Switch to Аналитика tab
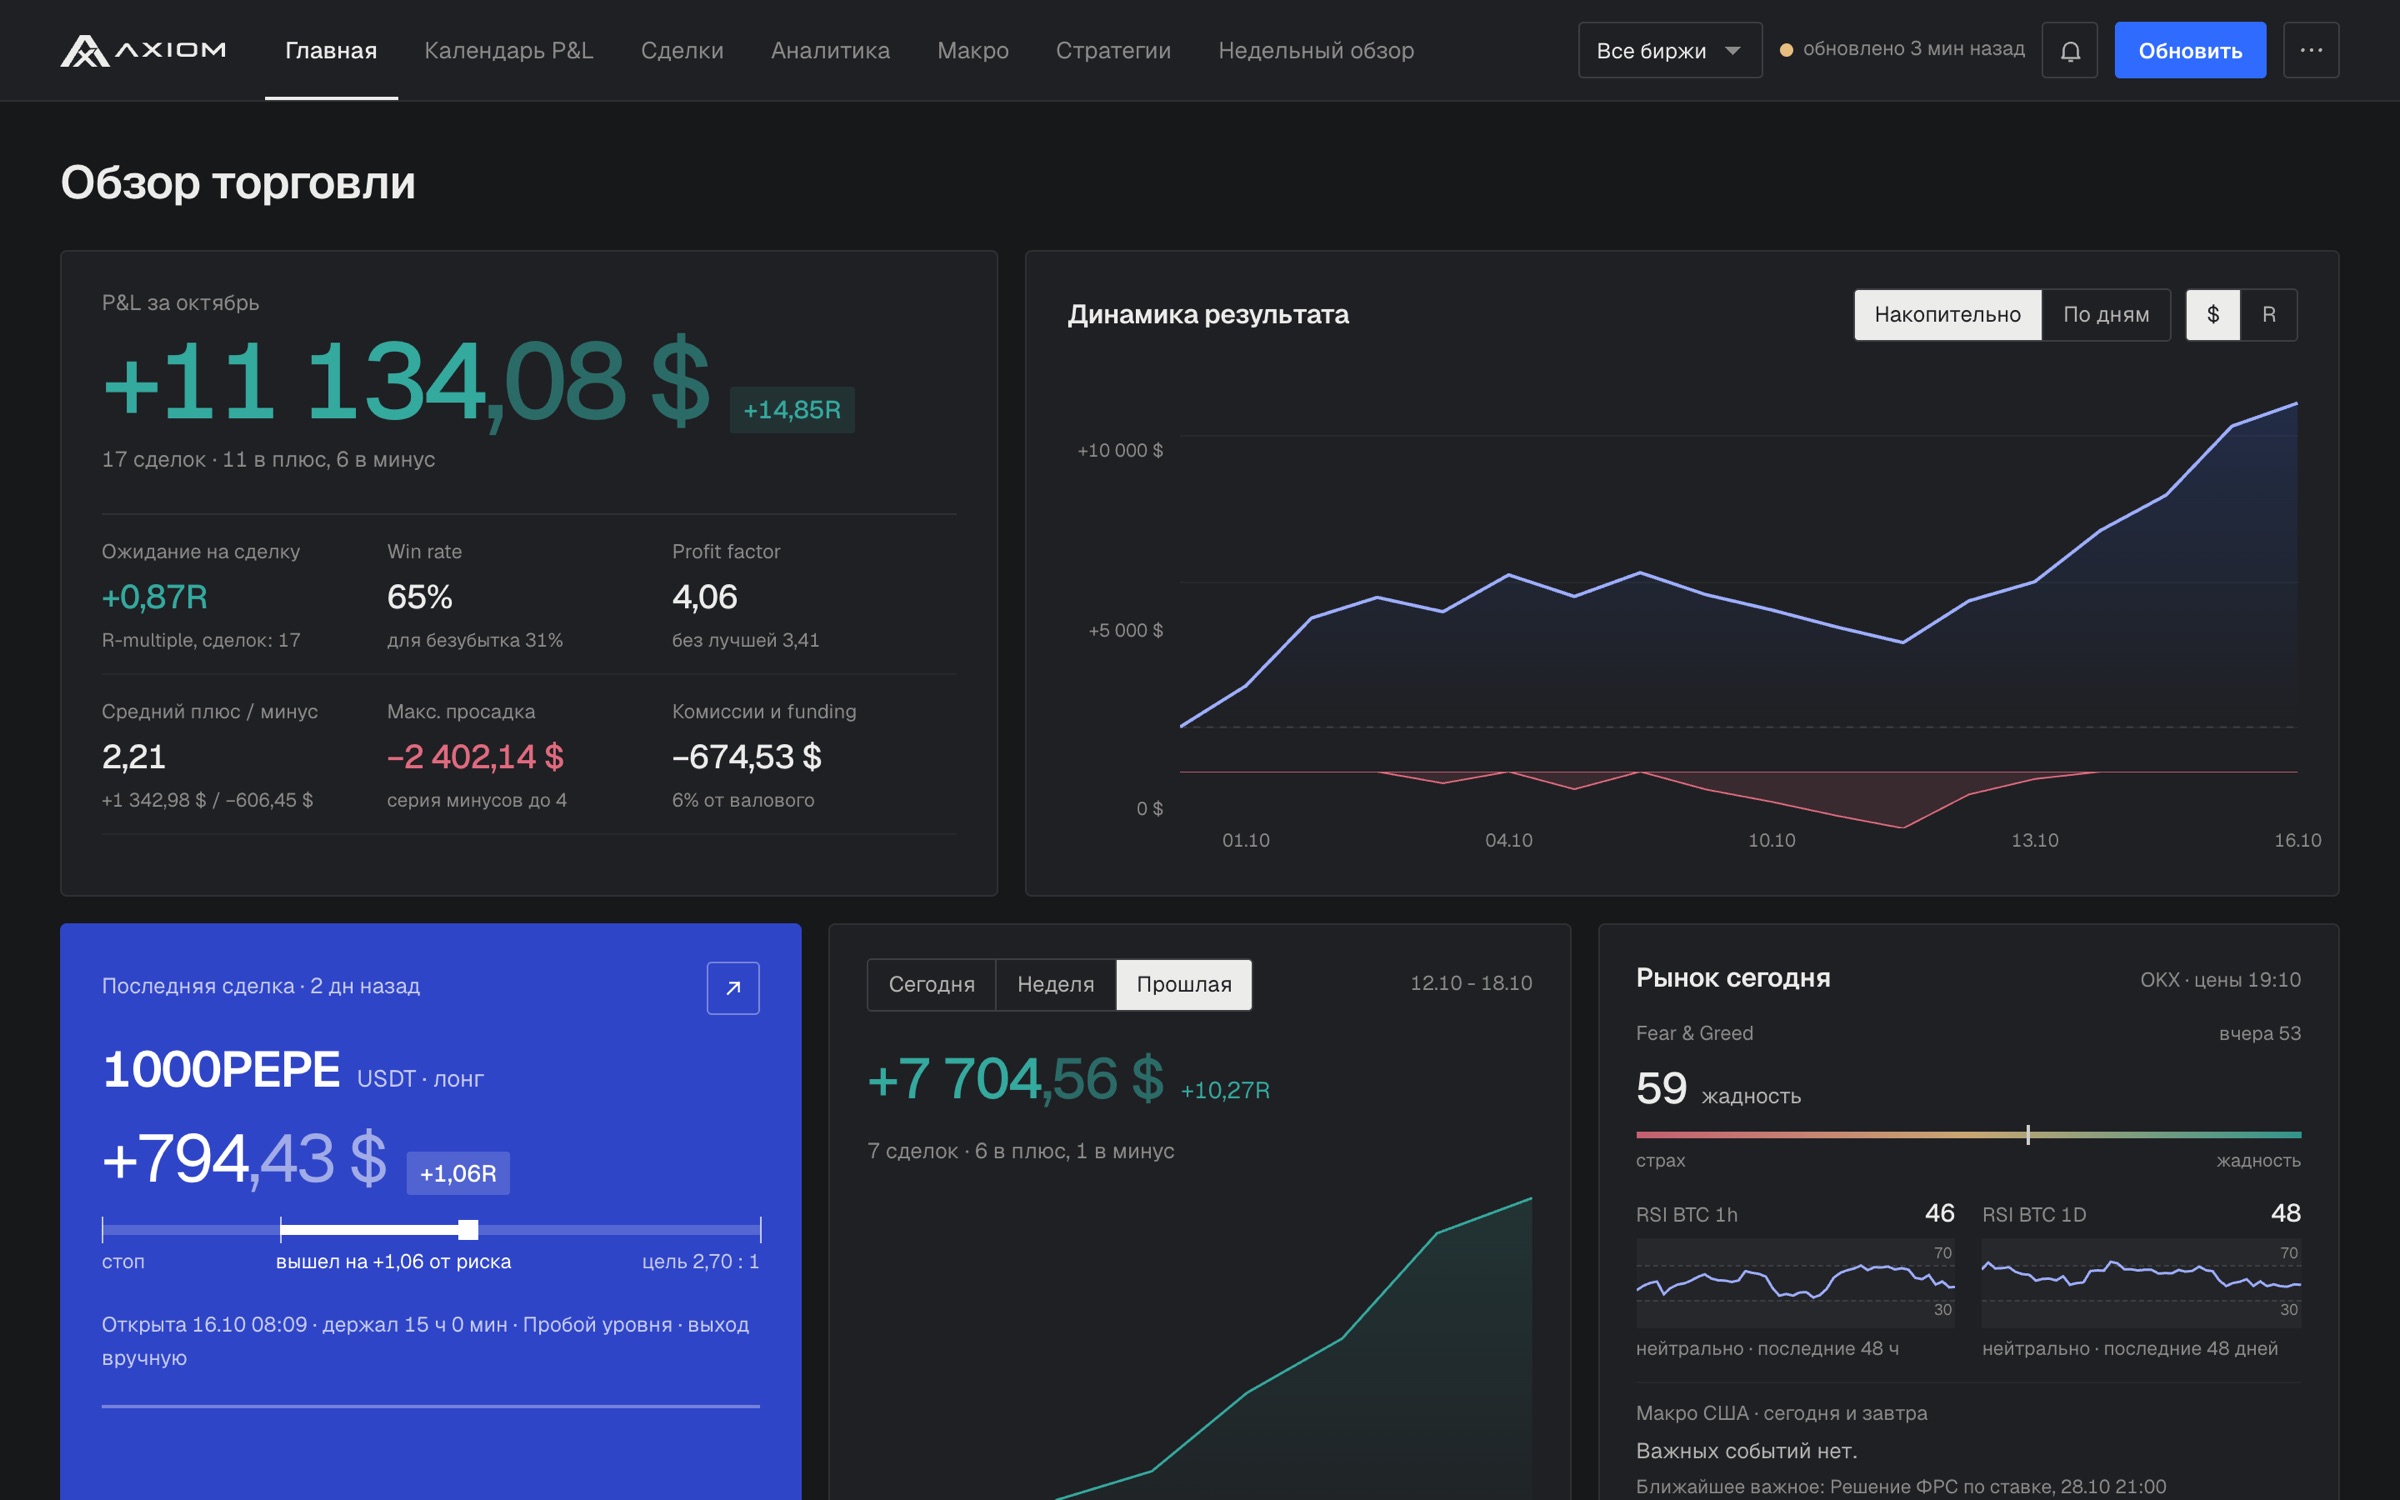This screenshot has height=1500, width=2400. point(830,50)
